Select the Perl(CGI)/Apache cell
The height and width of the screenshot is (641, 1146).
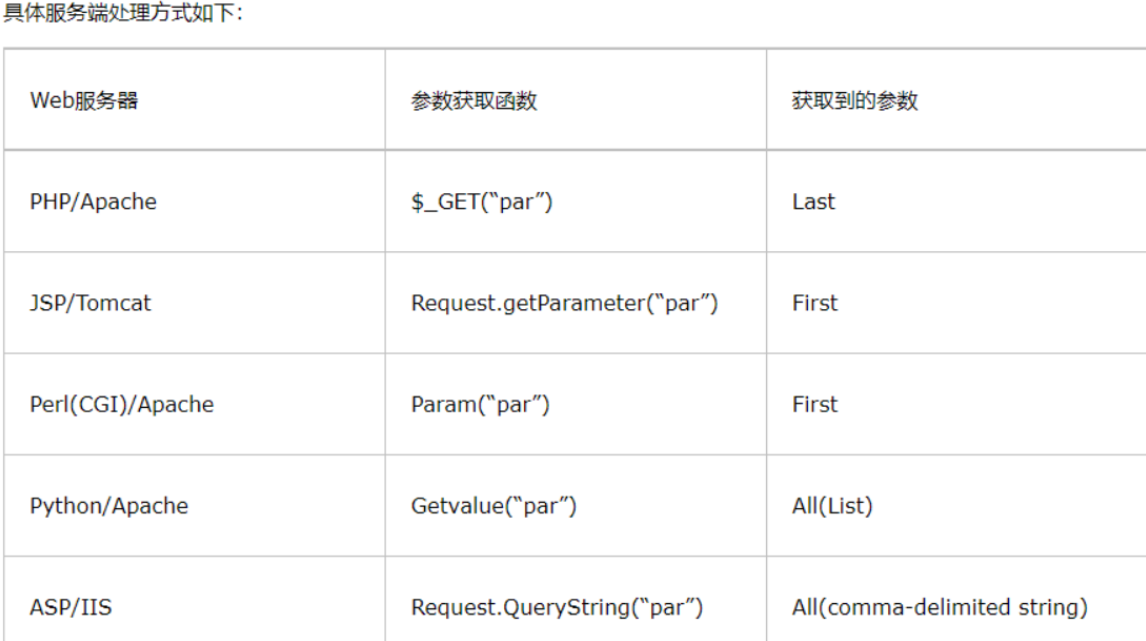(x=194, y=404)
